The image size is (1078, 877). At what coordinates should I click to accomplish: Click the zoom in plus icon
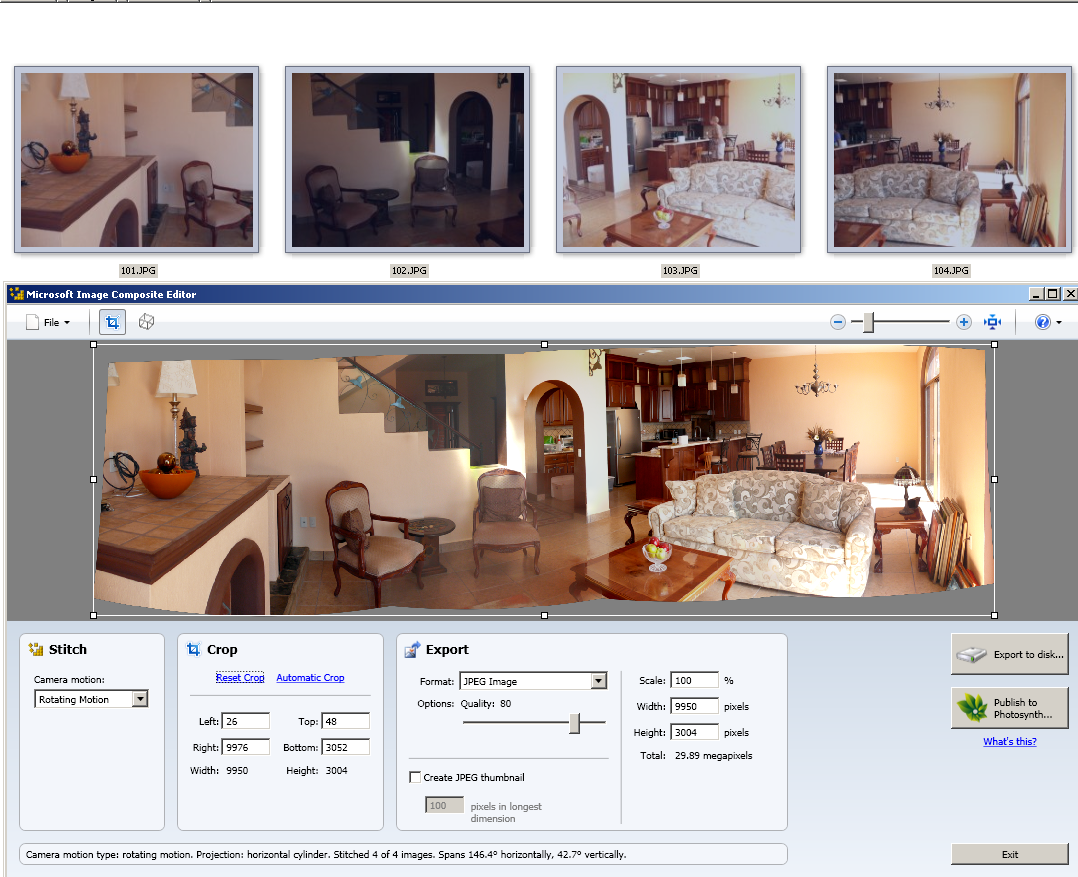coord(964,322)
